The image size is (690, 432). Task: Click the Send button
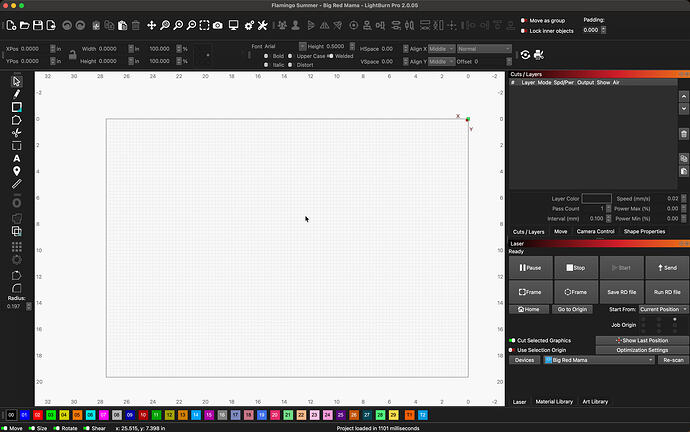coord(667,267)
